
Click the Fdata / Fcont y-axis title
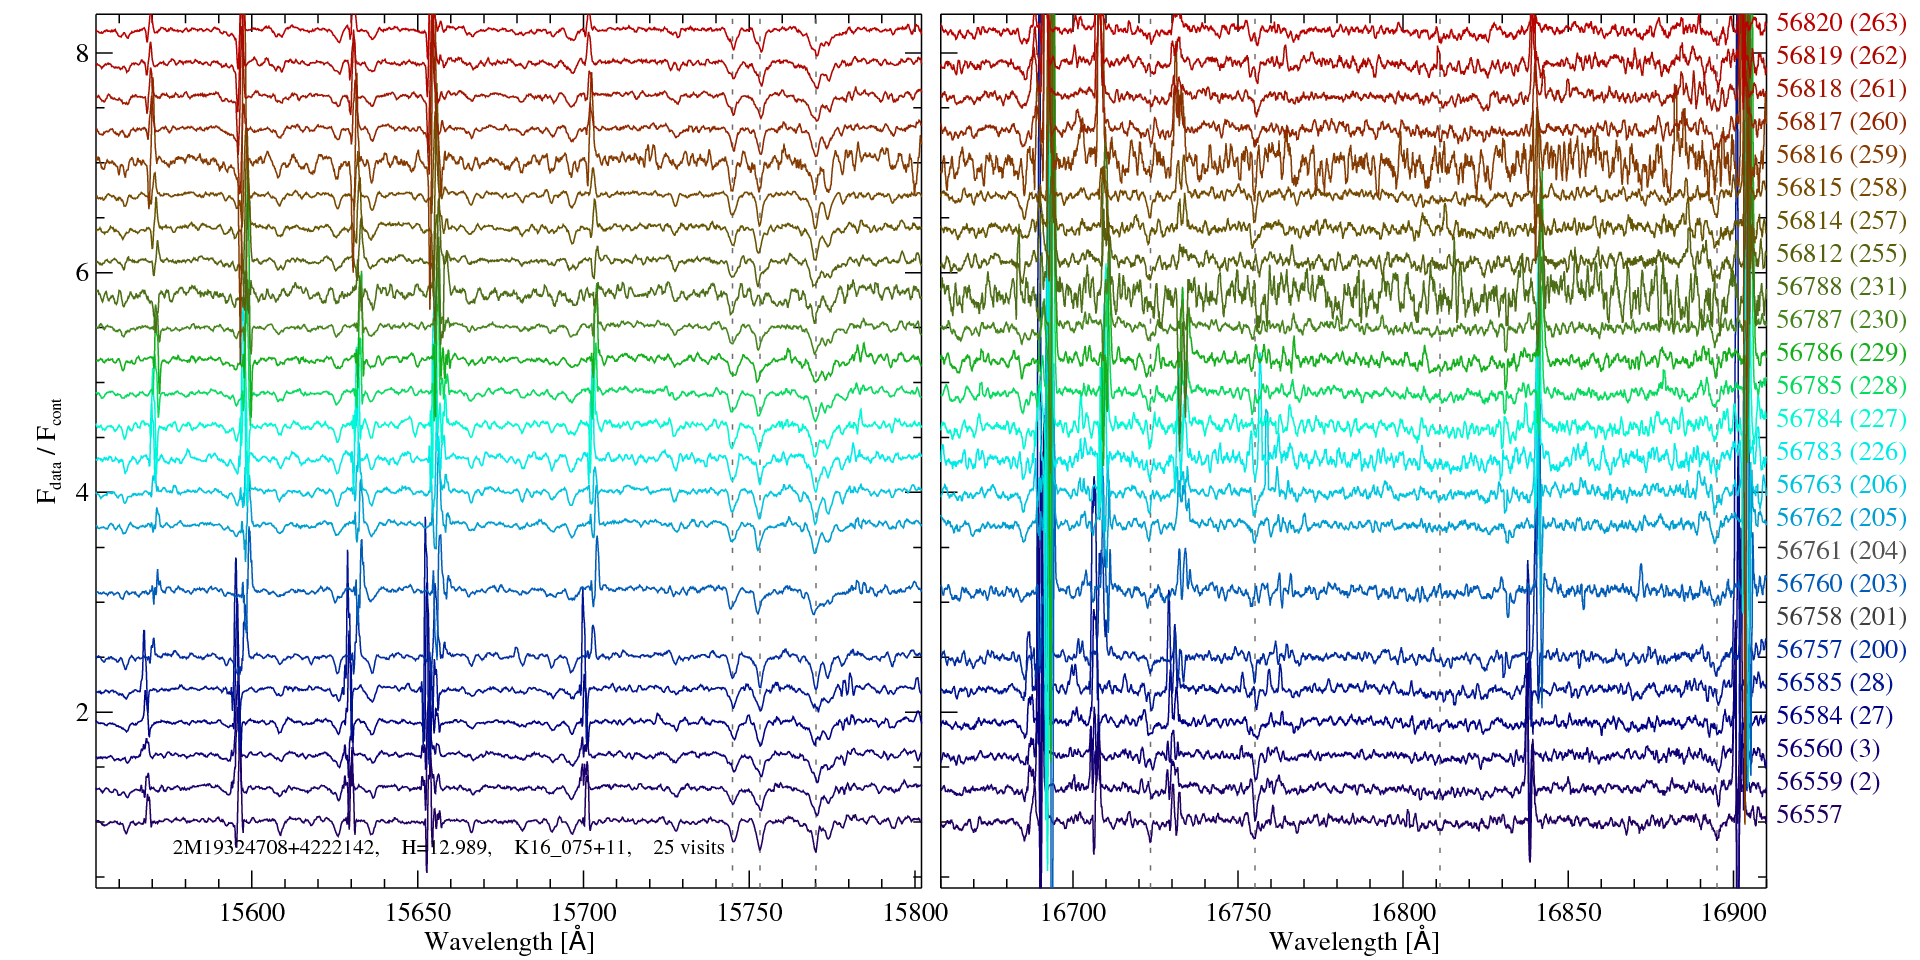click(49, 450)
